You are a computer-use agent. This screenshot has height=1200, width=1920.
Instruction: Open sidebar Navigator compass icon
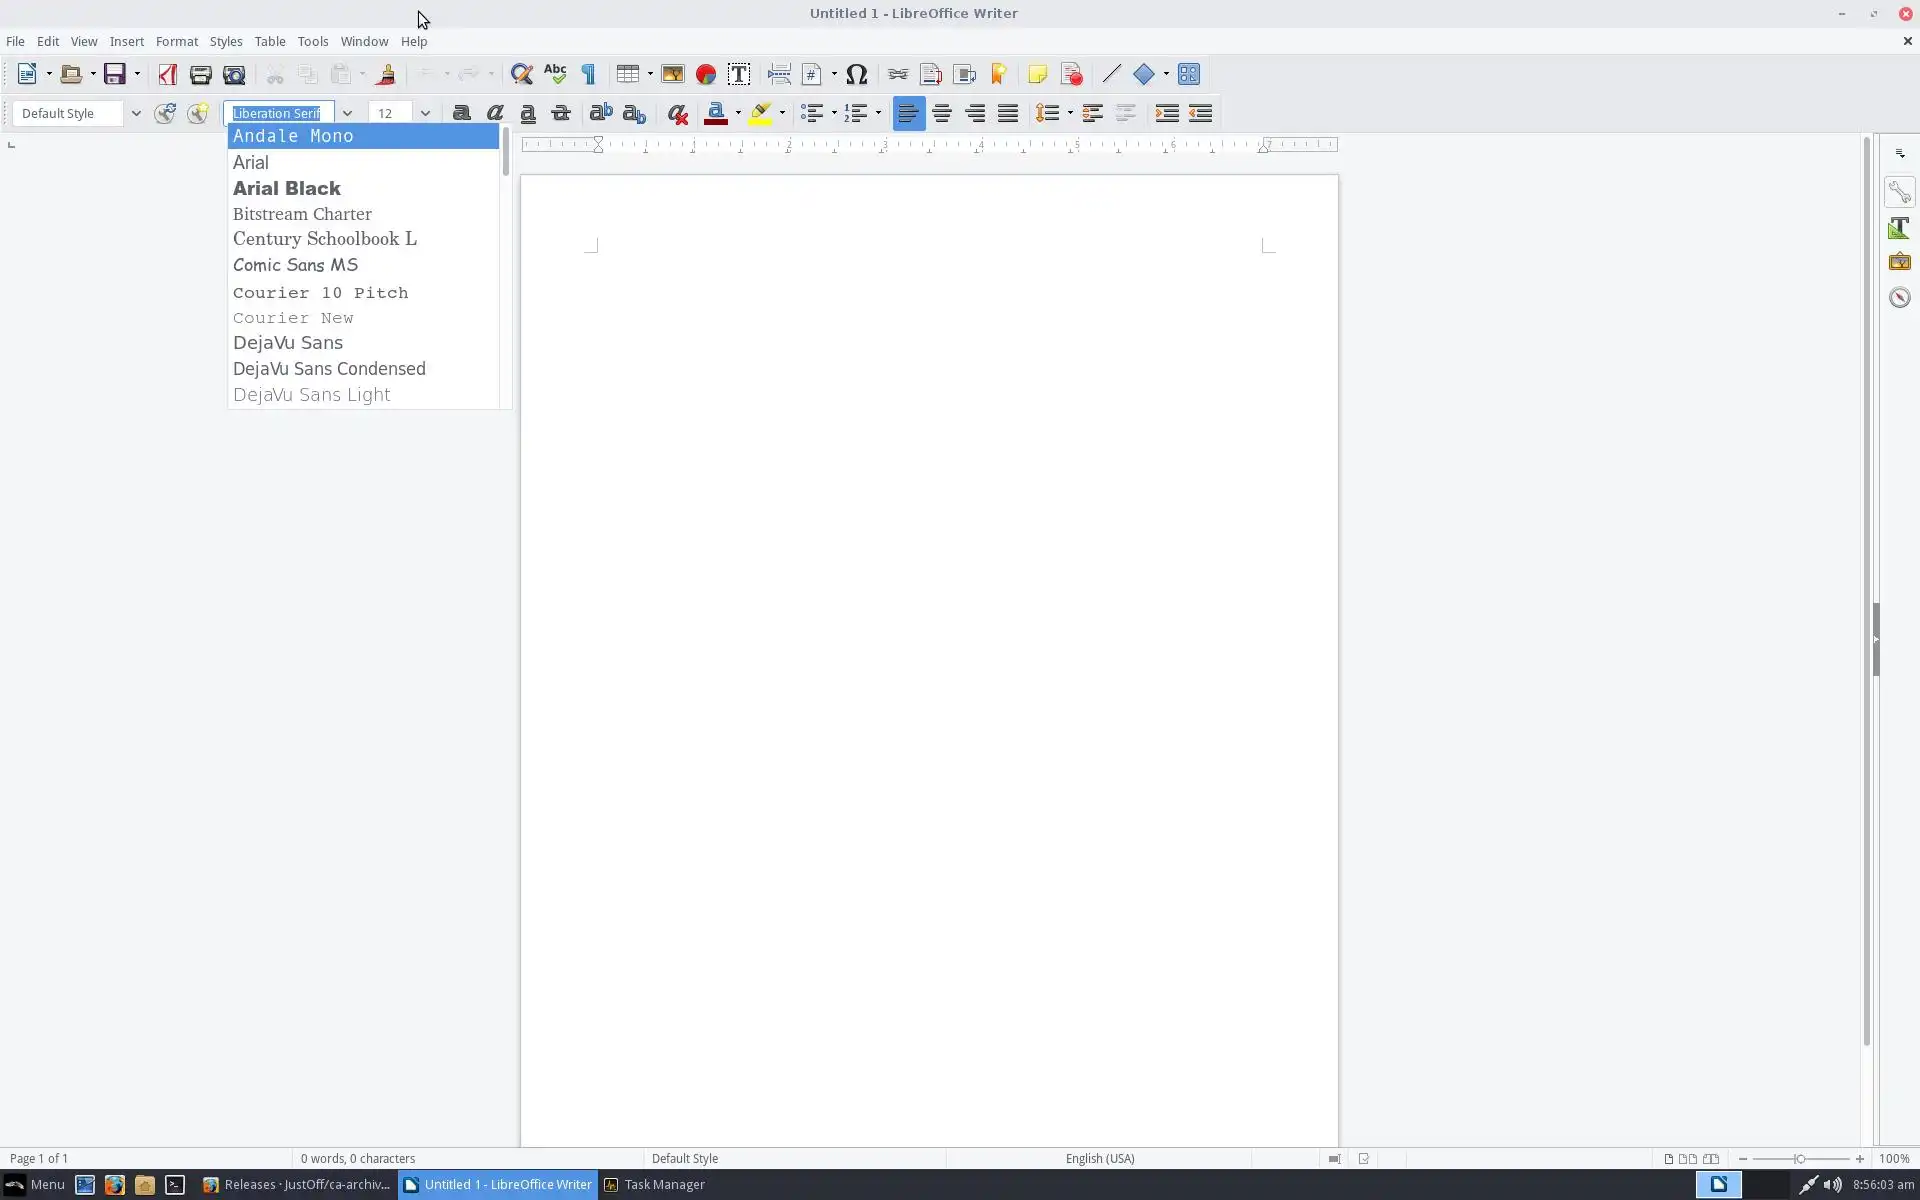pos(1899,297)
